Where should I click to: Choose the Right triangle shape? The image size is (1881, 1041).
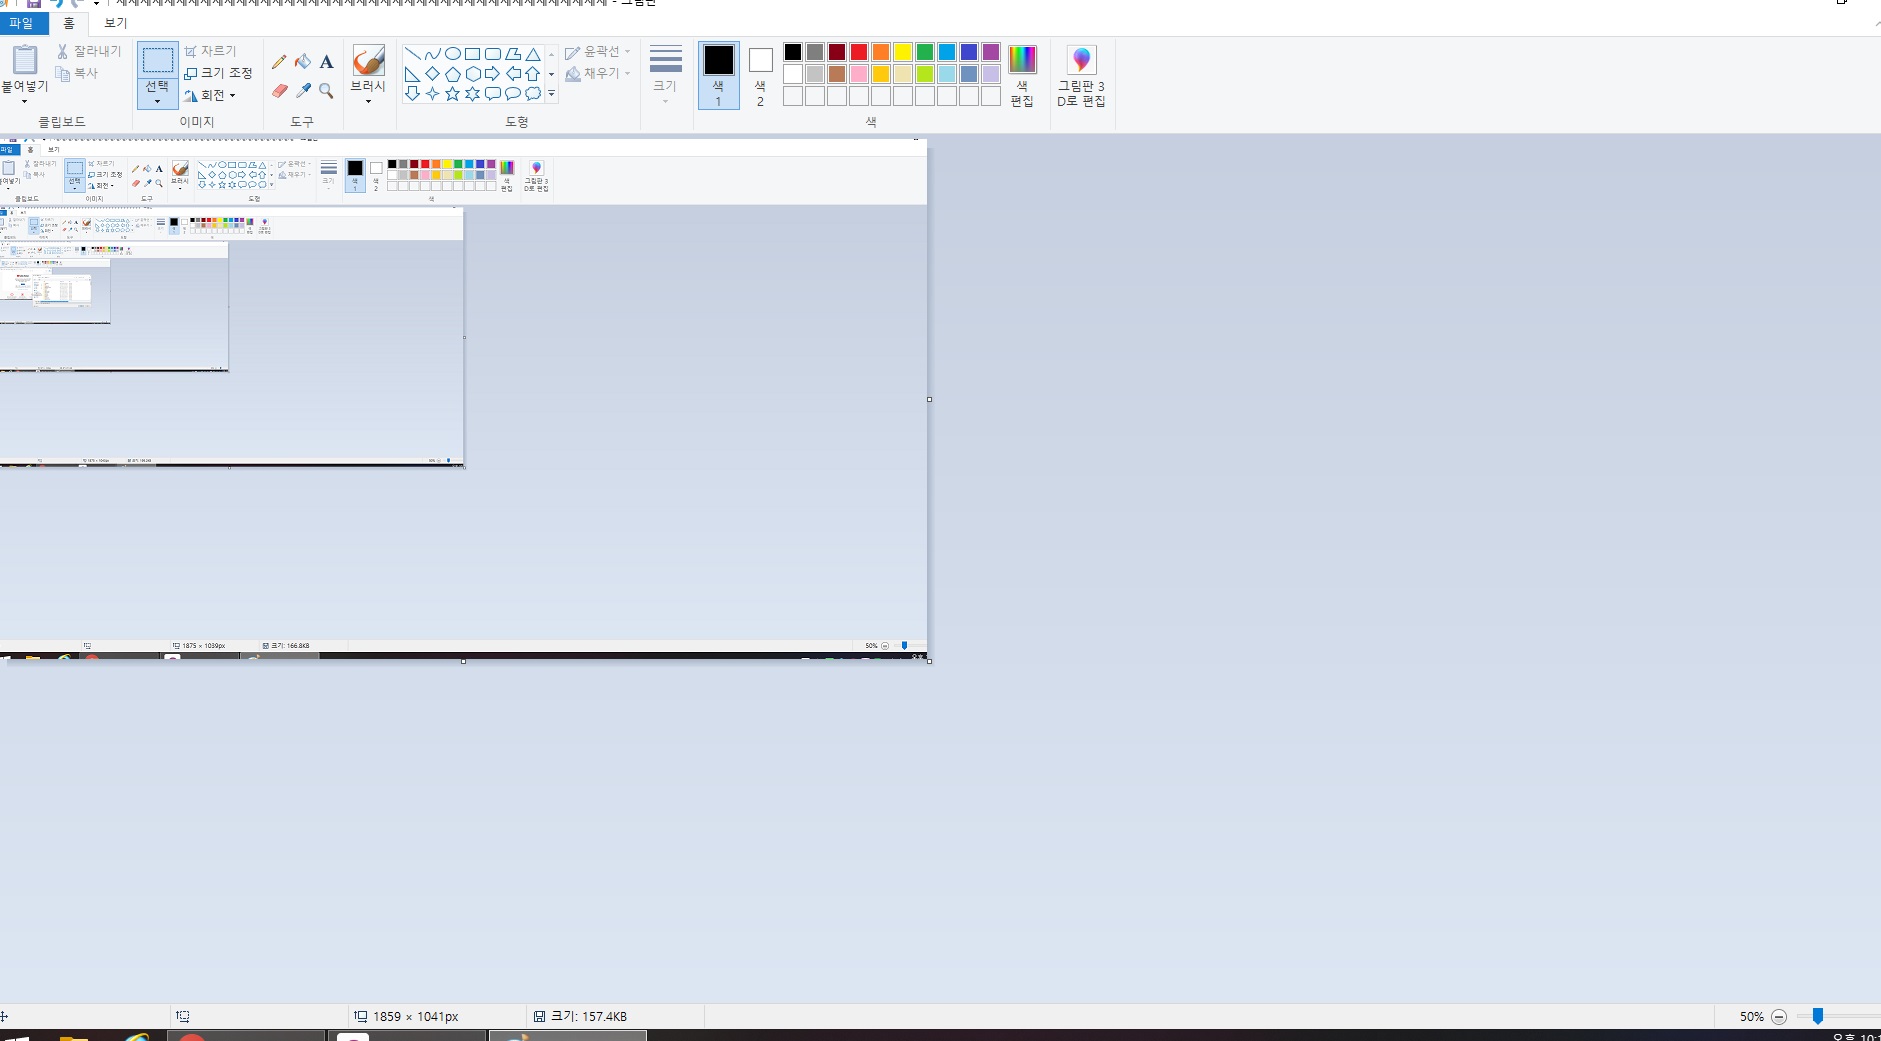pyautogui.click(x=412, y=74)
